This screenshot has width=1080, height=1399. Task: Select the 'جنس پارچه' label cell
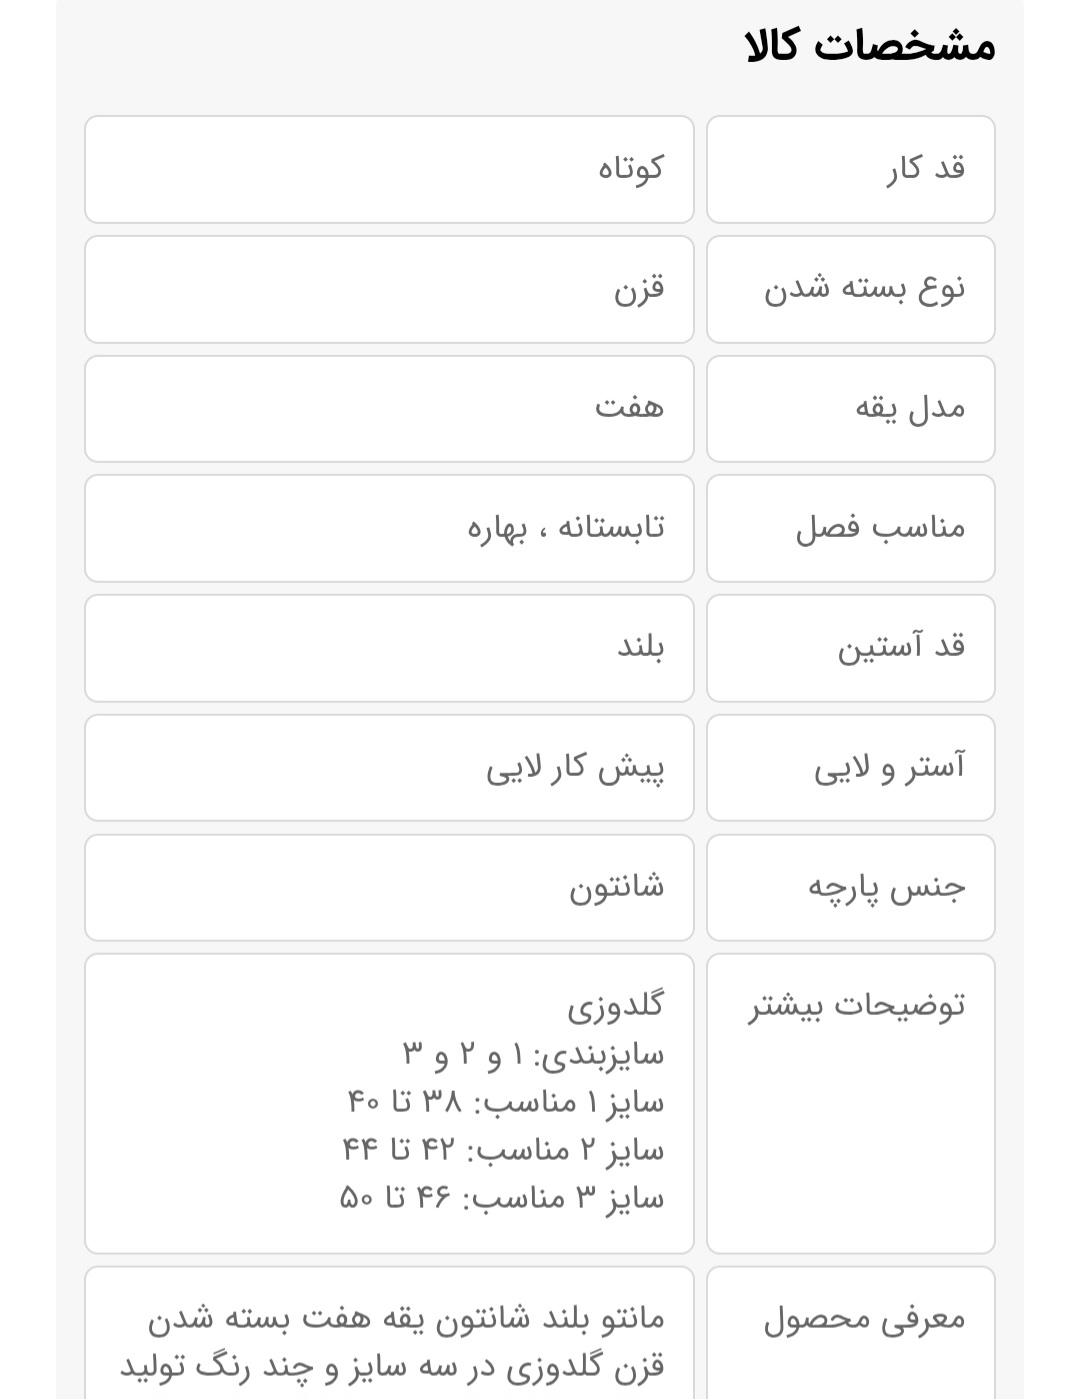click(850, 888)
